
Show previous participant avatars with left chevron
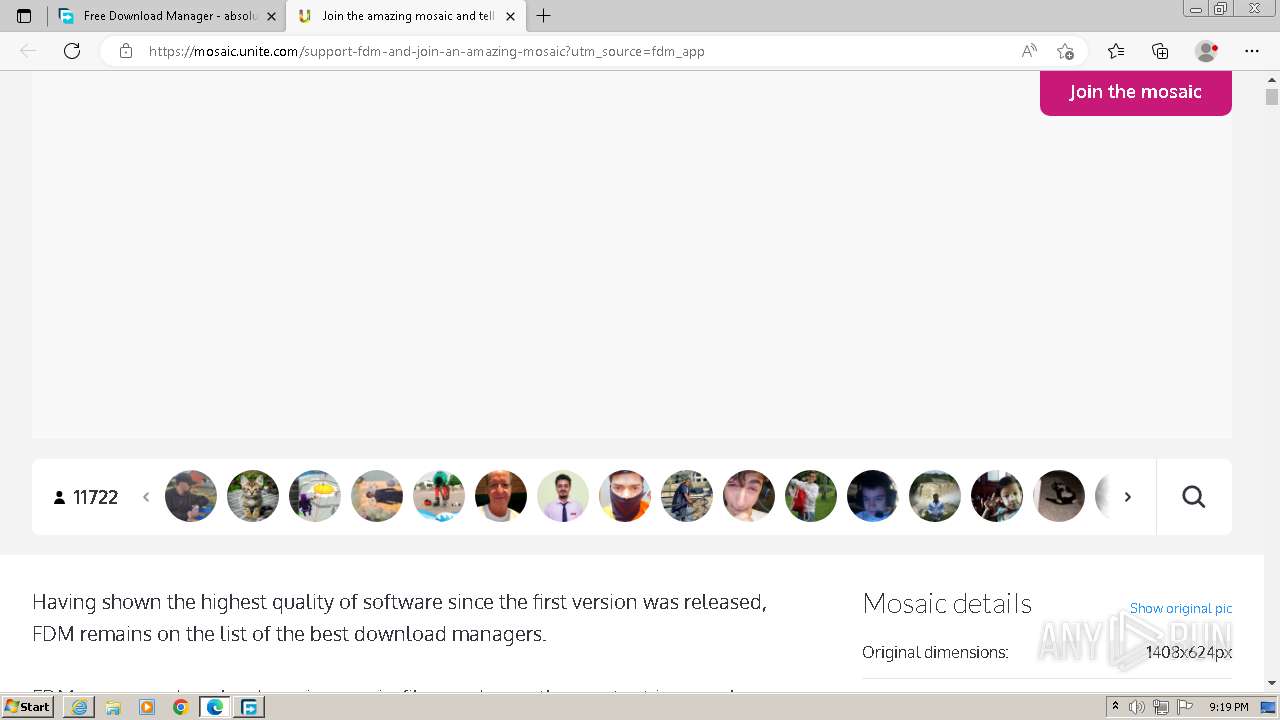[146, 497]
